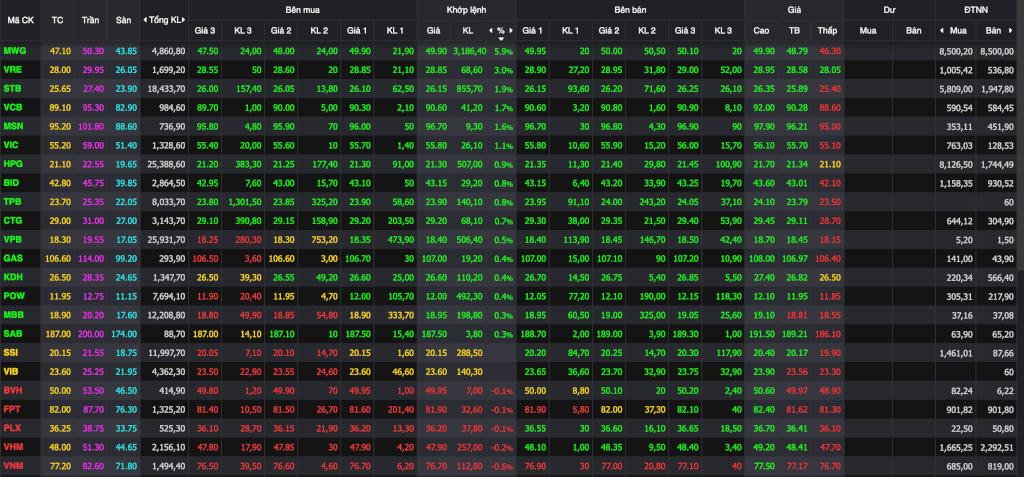Sort by the Trần ceiling price header
The height and width of the screenshot is (477, 1024).
pyautogui.click(x=90, y=20)
